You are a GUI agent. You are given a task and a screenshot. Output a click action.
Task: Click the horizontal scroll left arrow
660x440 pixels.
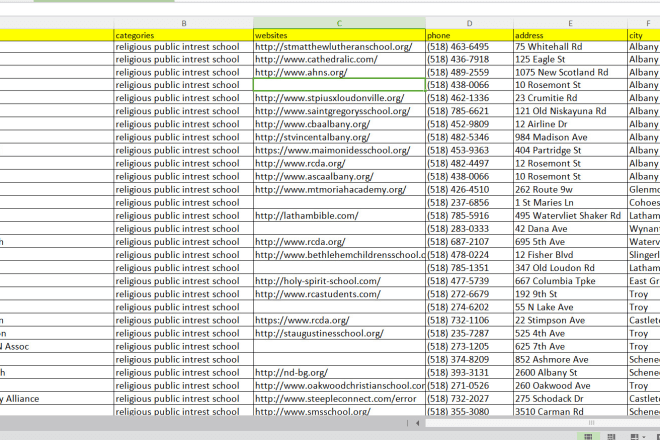point(417,423)
